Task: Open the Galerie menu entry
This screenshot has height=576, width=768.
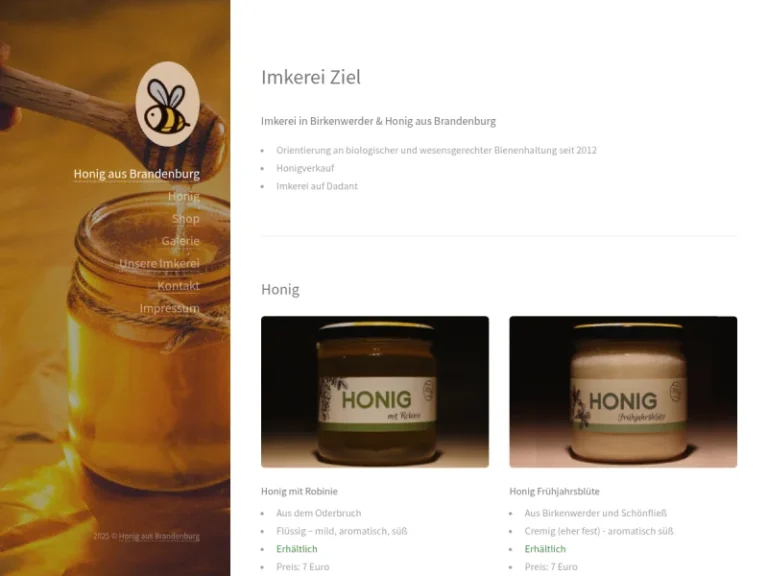Action: pyautogui.click(x=181, y=241)
